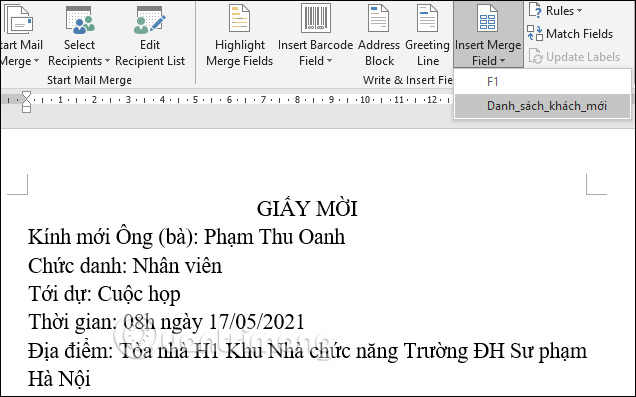Click the text Trường ĐH Sư phạm

pyautogui.click(x=495, y=352)
